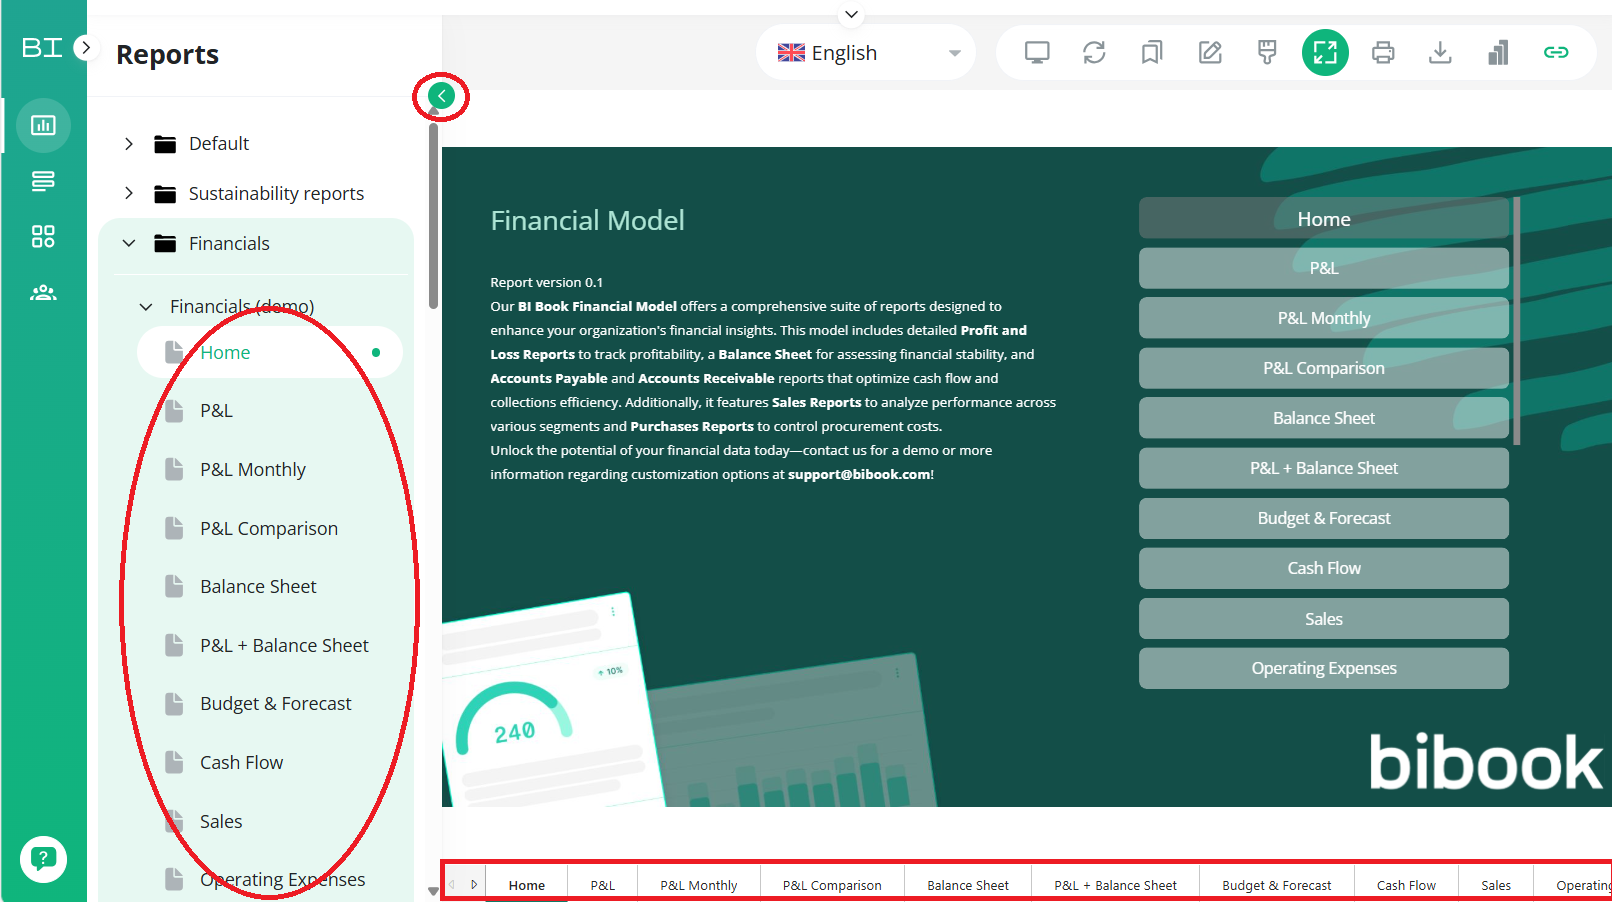Click the edit pencil icon in toolbar
Image resolution: width=1612 pixels, height=902 pixels.
[1210, 52]
